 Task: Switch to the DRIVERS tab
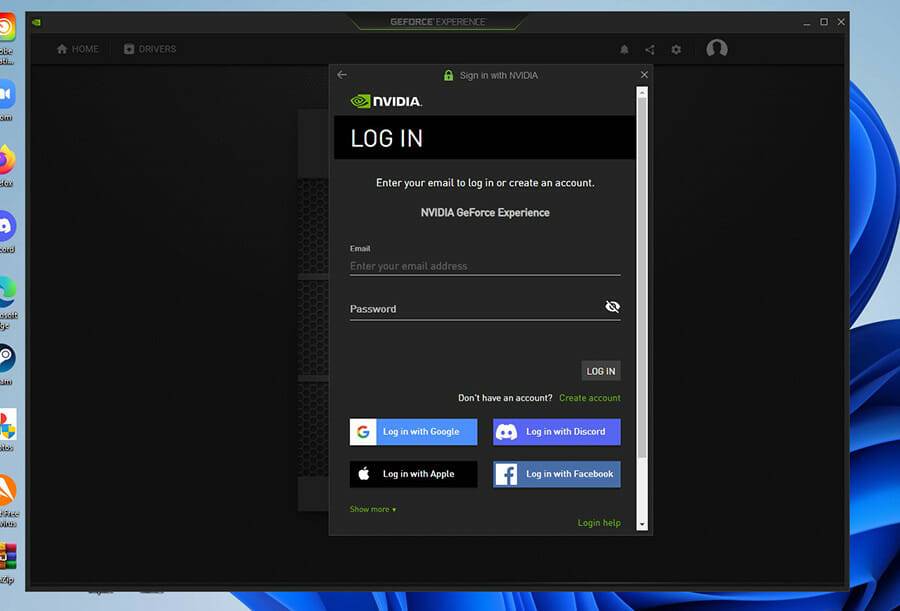click(x=148, y=48)
